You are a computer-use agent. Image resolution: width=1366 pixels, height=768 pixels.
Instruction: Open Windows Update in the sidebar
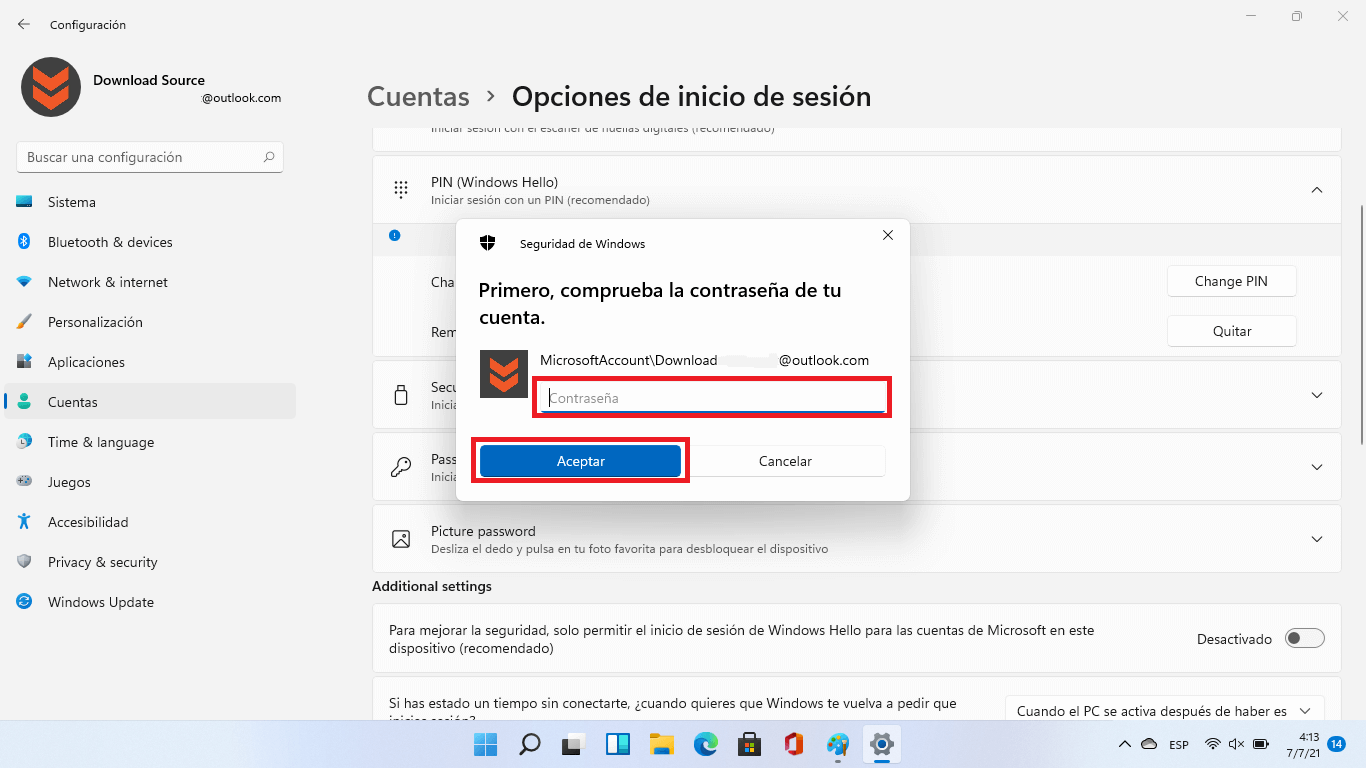click(150, 602)
